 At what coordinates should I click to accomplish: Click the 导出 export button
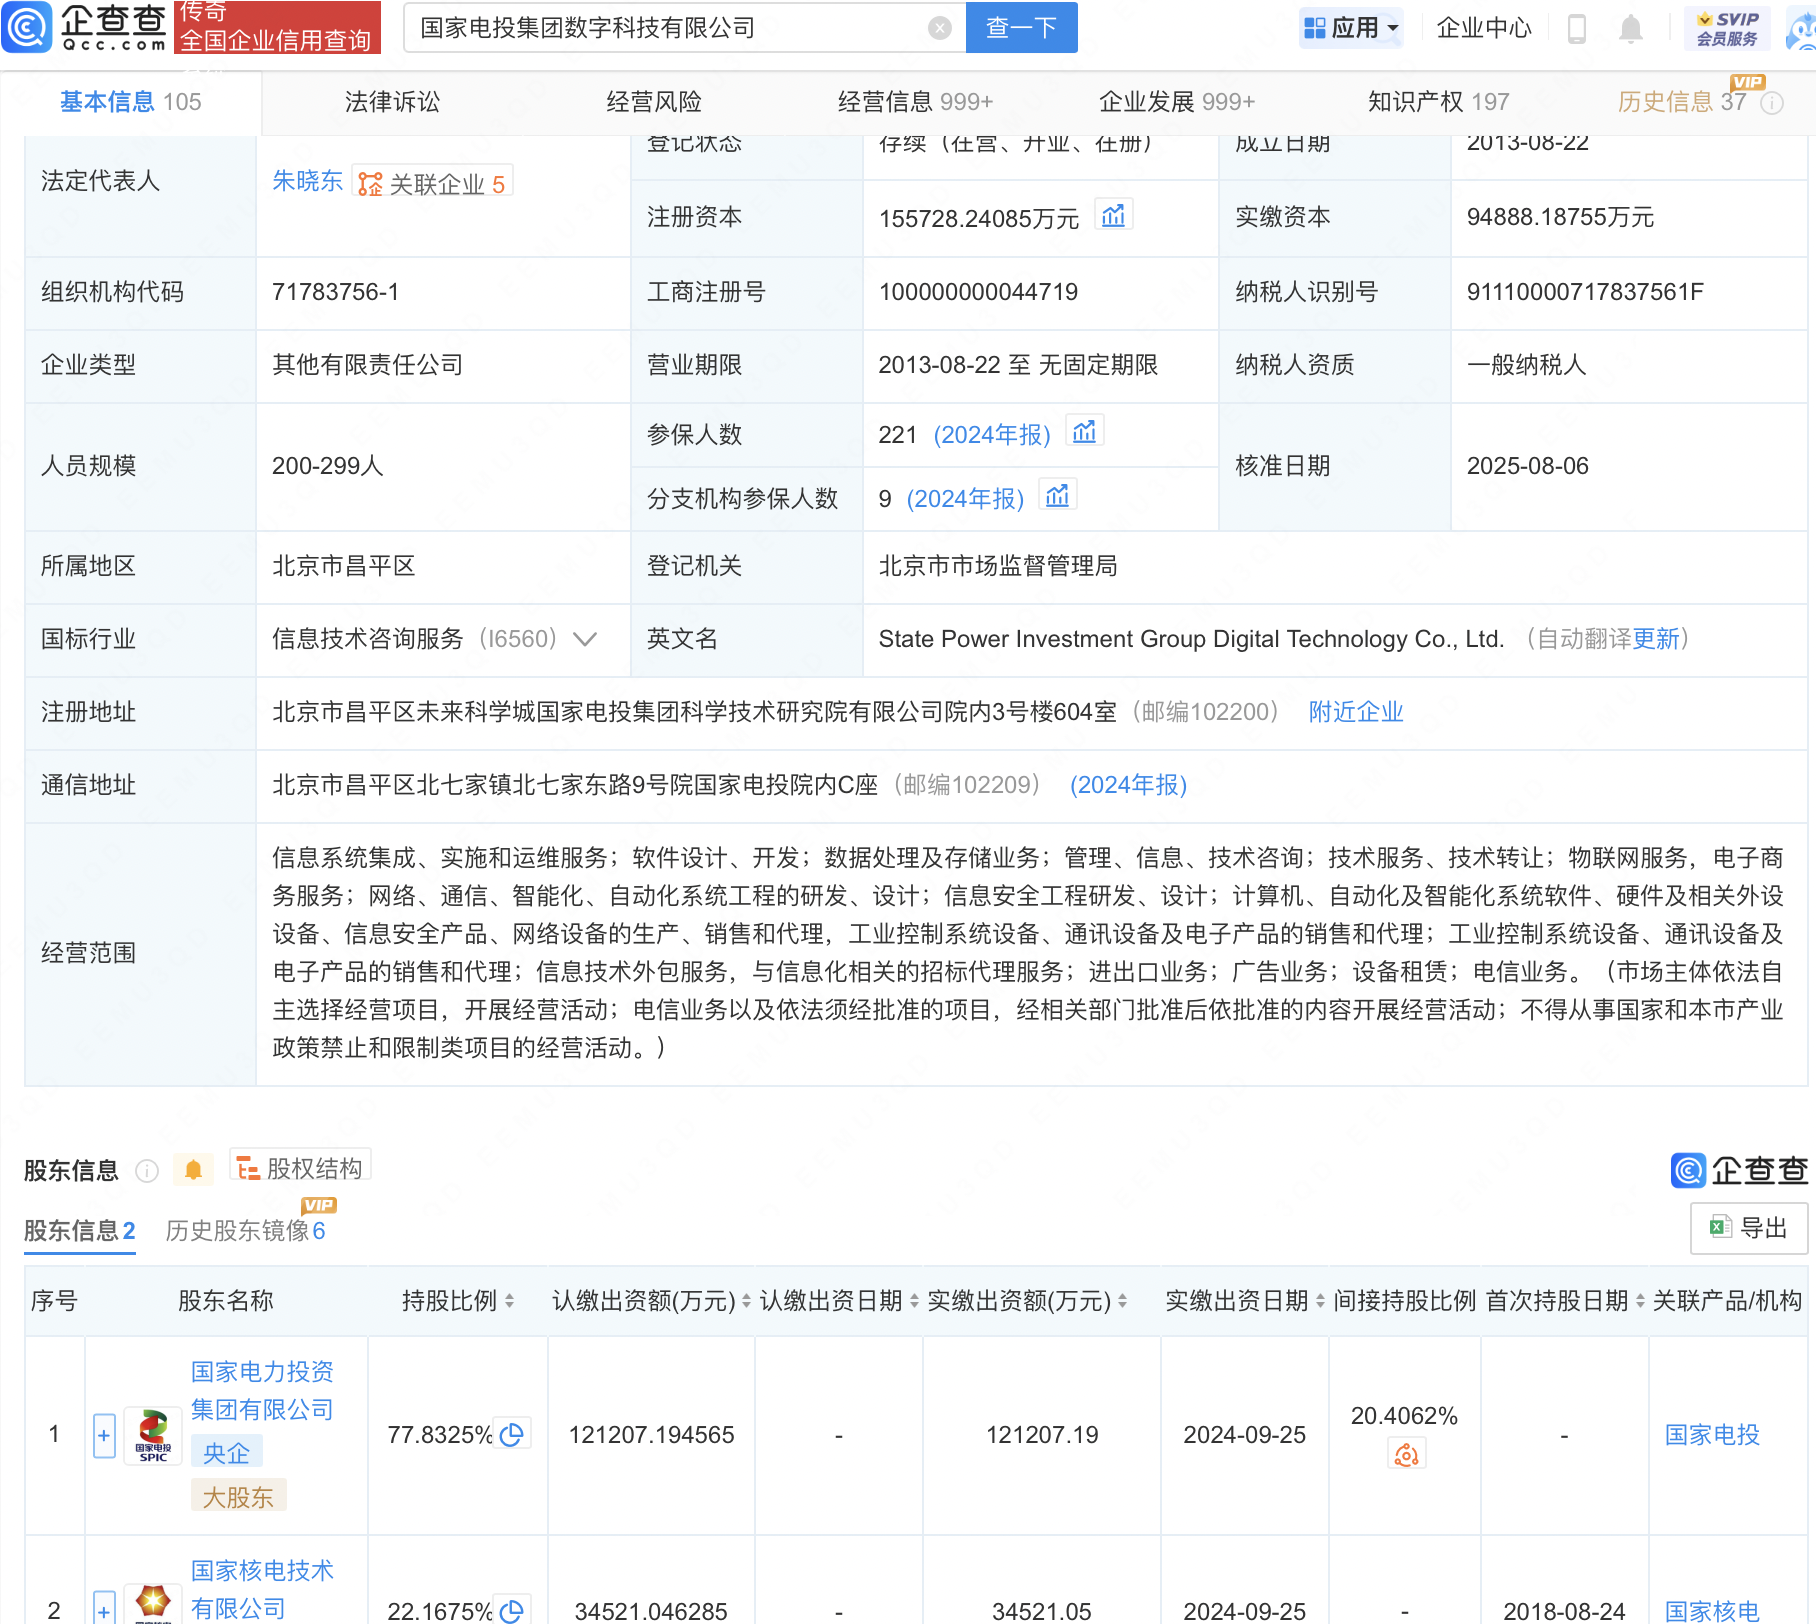[1749, 1228]
